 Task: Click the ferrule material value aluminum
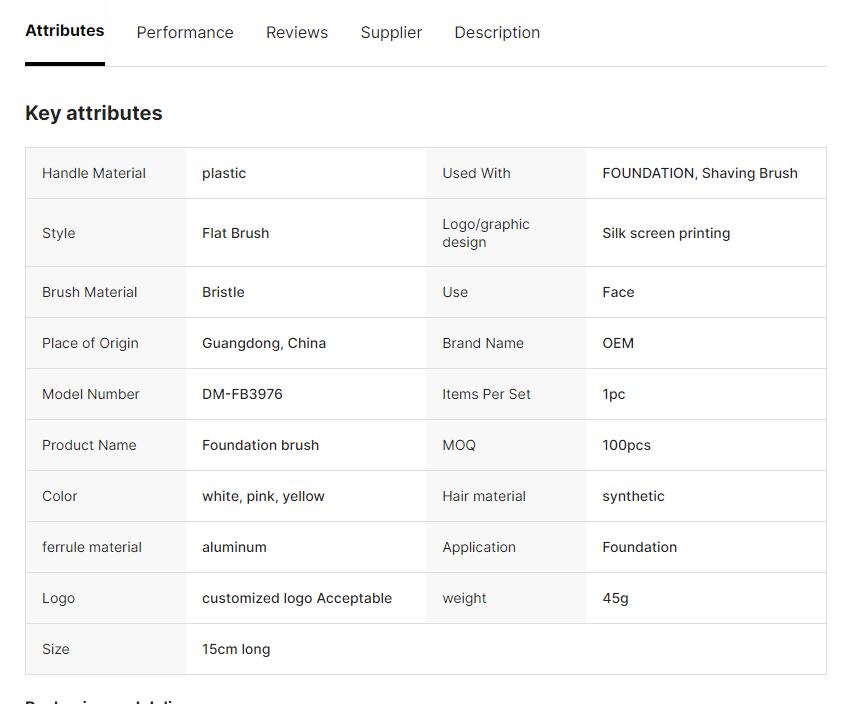[x=234, y=547]
